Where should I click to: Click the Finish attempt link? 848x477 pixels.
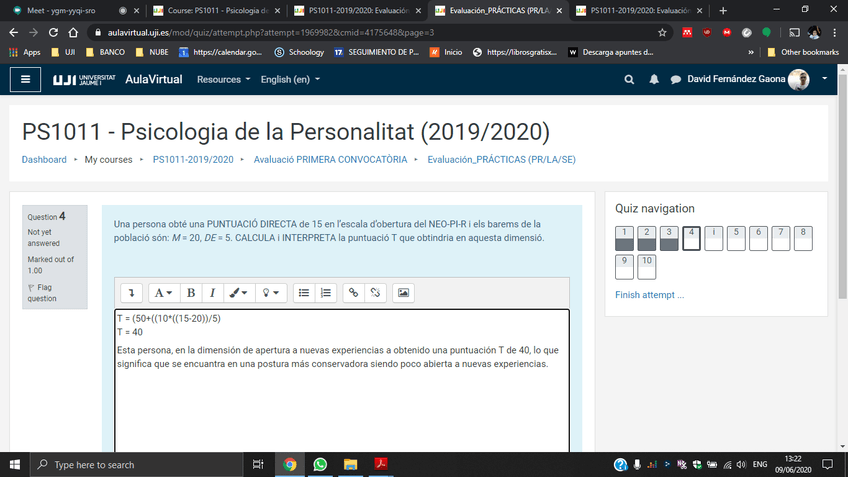coord(649,295)
